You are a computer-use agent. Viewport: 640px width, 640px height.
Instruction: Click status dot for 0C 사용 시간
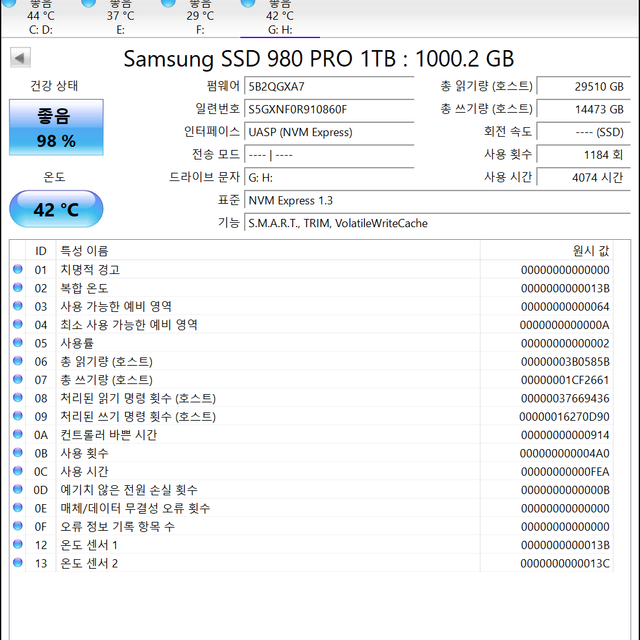click(18, 471)
